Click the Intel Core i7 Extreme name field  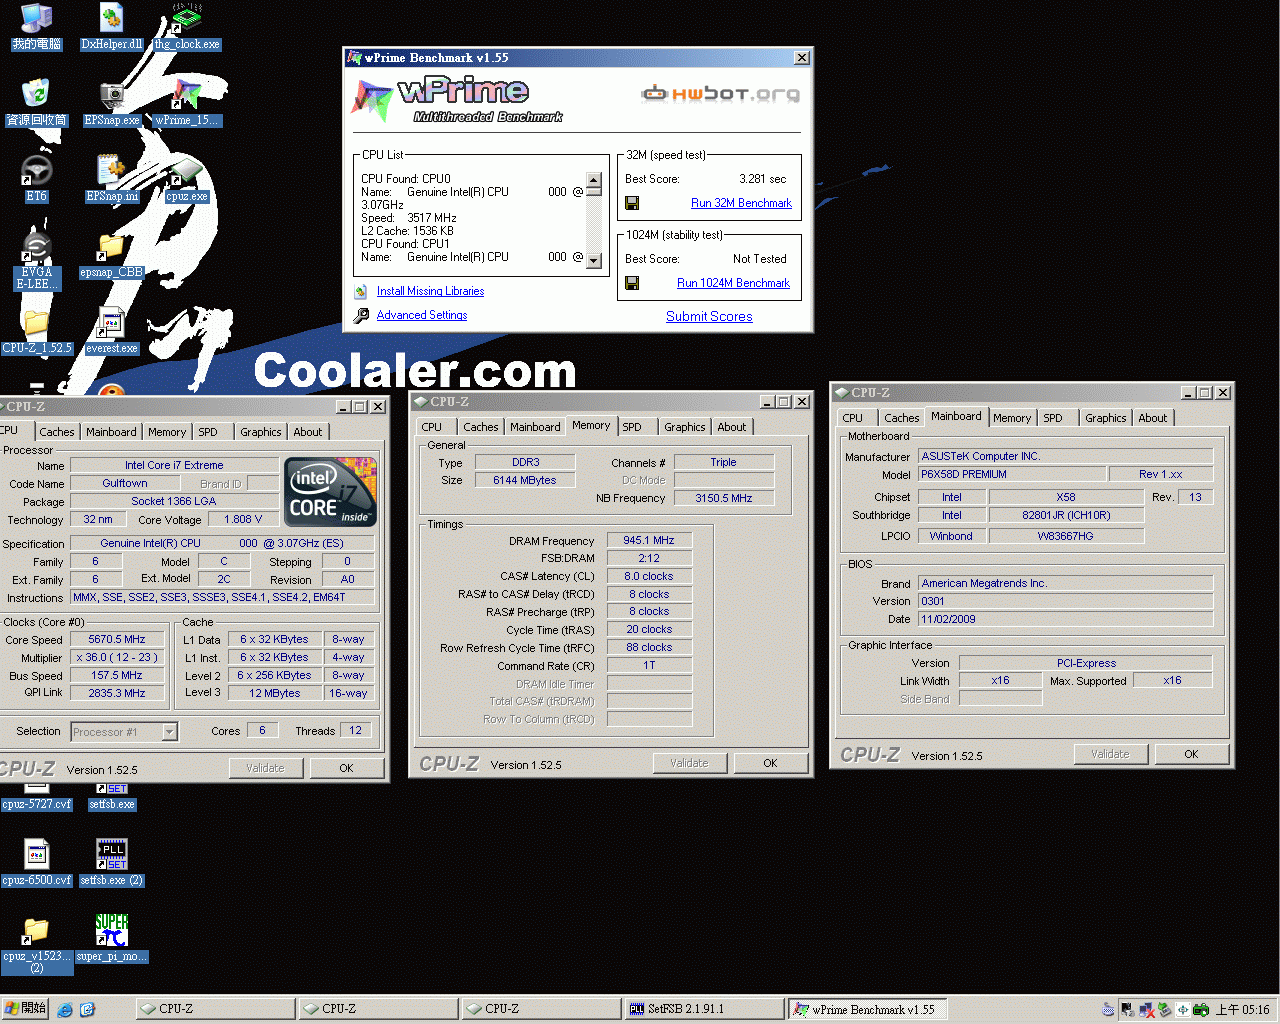pyautogui.click(x=174, y=465)
